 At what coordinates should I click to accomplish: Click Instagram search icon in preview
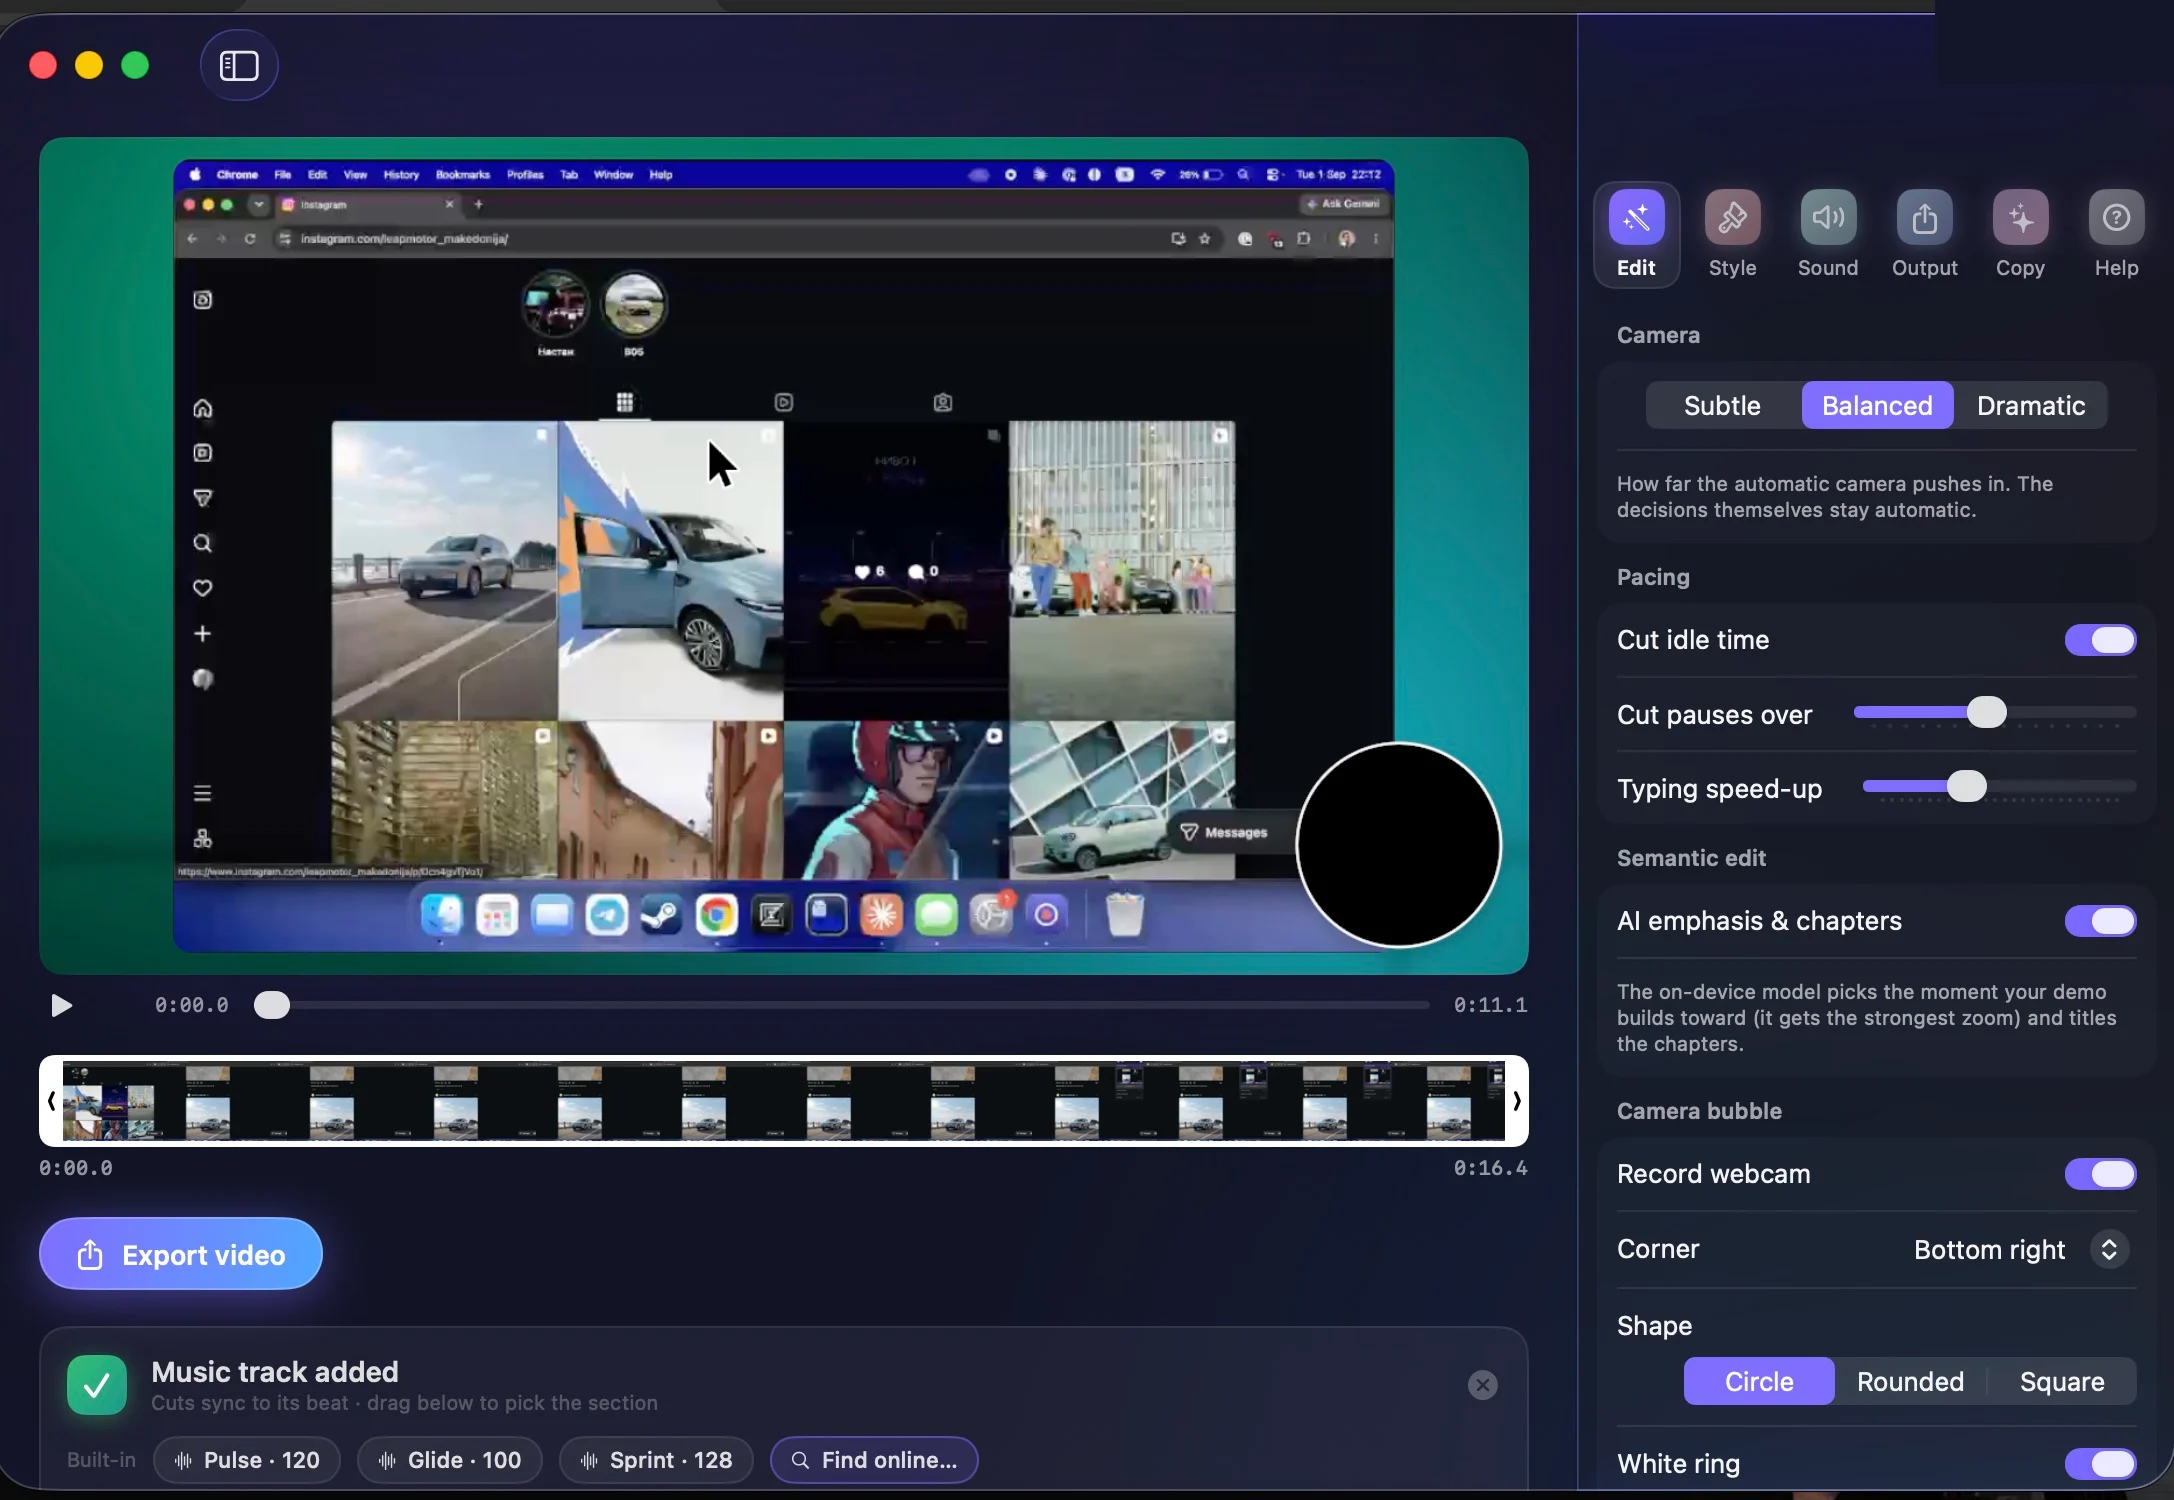tap(202, 543)
